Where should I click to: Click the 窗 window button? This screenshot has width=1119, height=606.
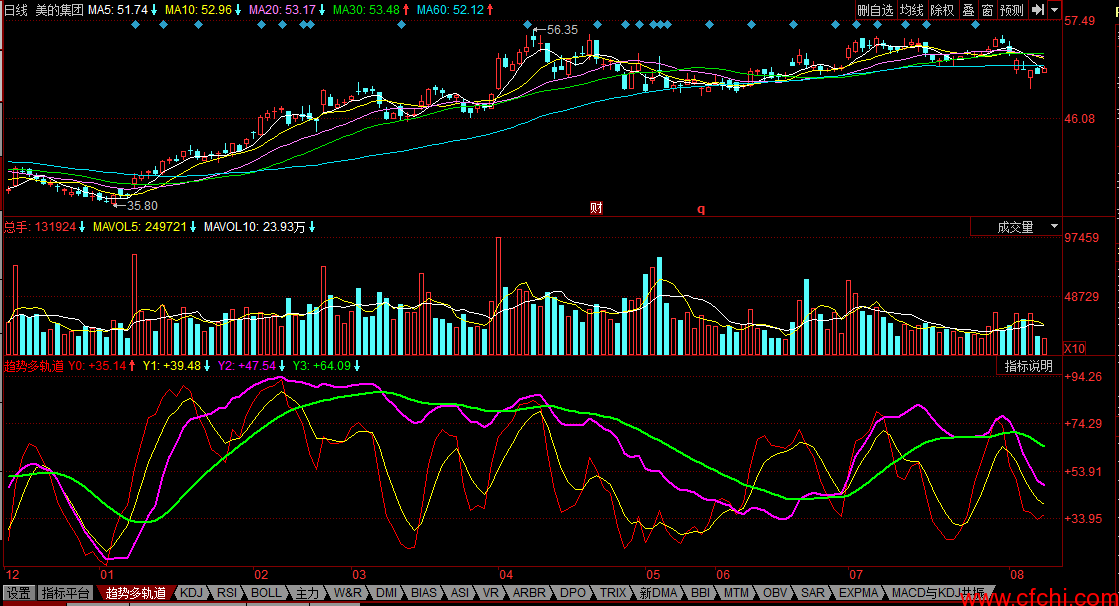988,10
